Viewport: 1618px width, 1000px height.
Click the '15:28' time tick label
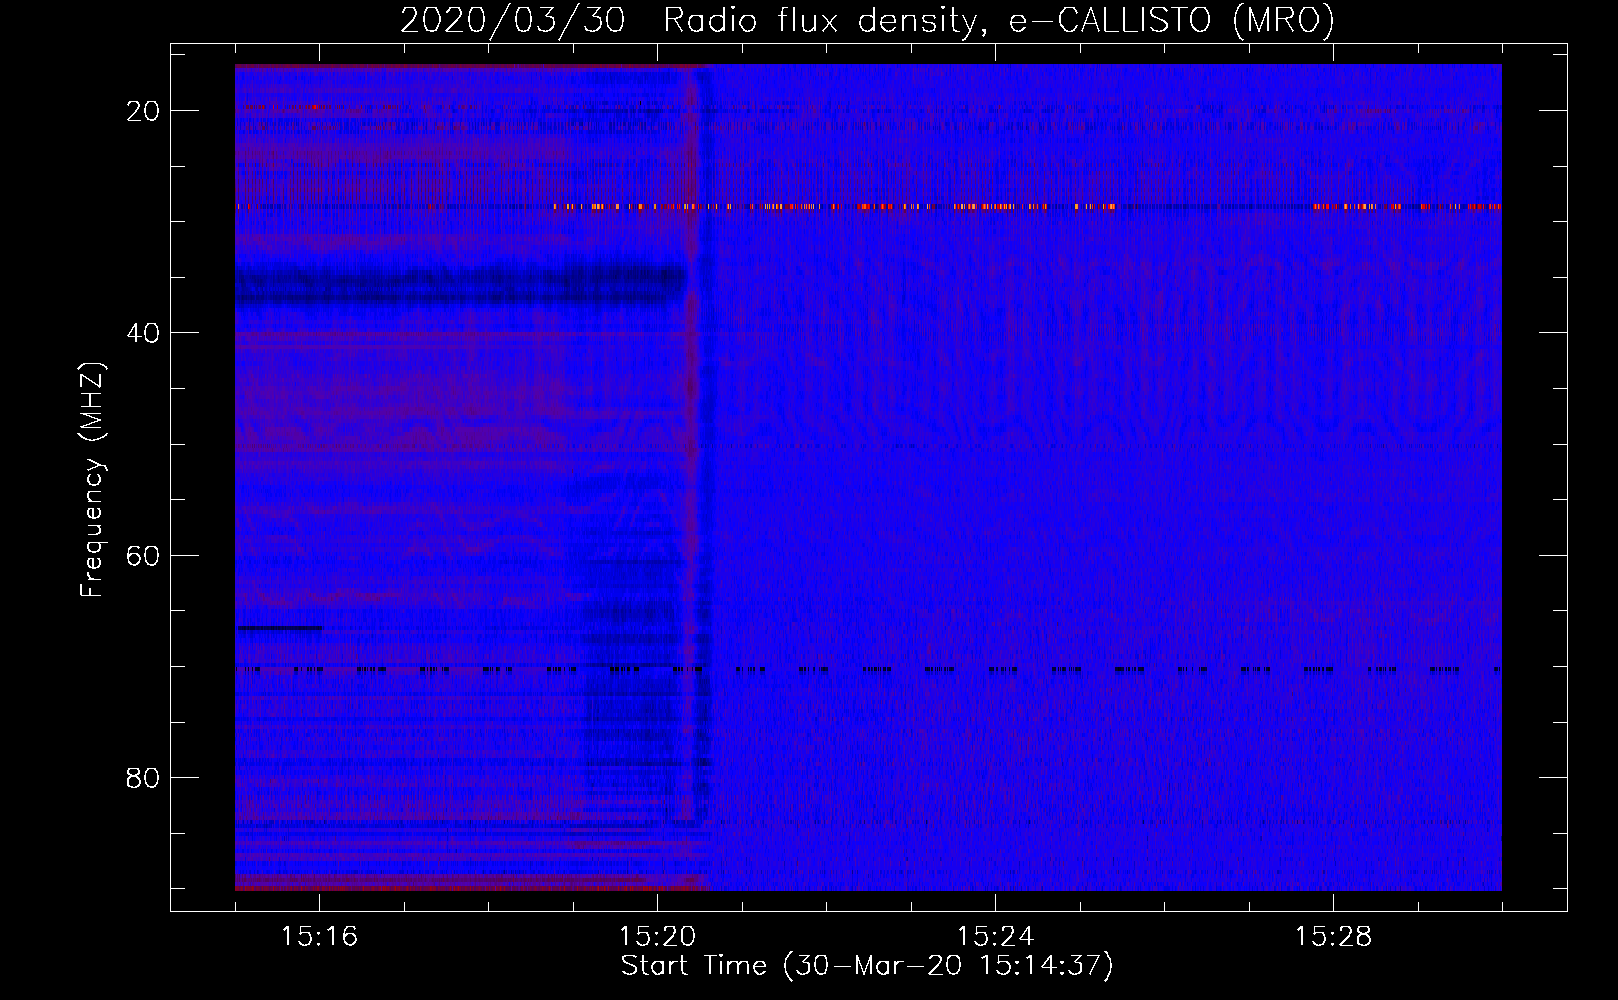(x=1333, y=937)
